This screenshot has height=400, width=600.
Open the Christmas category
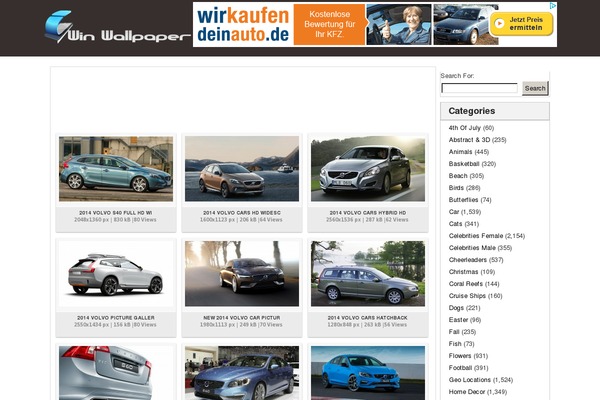(x=463, y=272)
